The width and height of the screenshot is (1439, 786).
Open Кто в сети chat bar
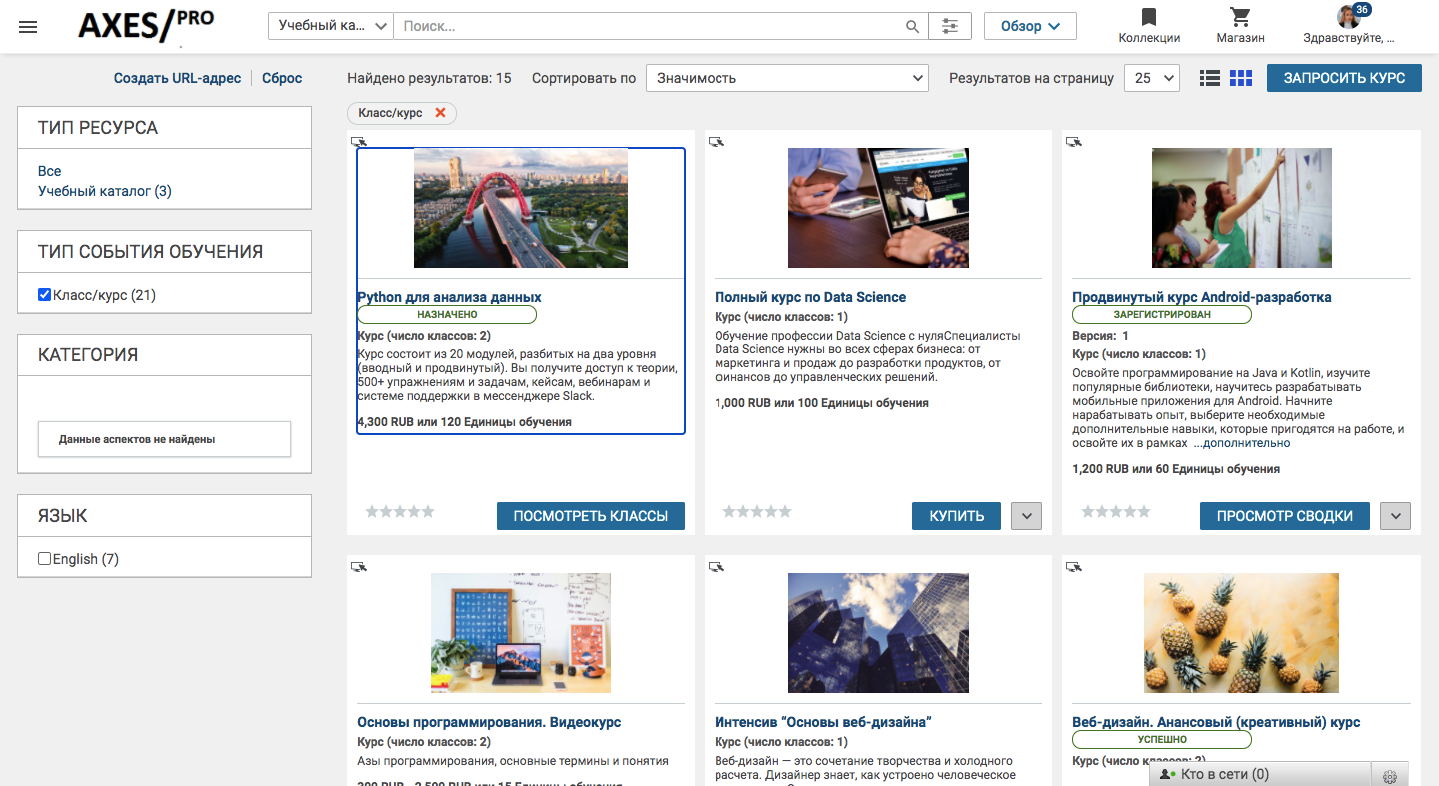(x=1260, y=774)
